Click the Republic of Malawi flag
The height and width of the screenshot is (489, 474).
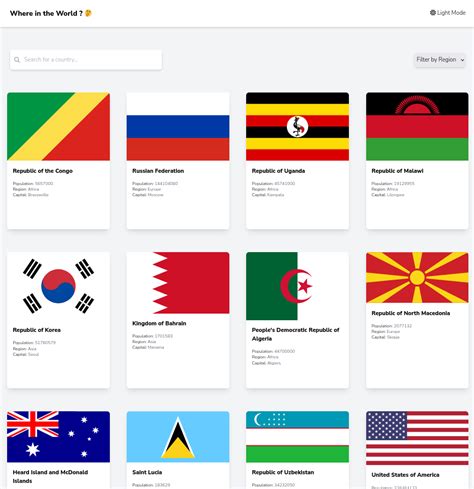pos(417,126)
